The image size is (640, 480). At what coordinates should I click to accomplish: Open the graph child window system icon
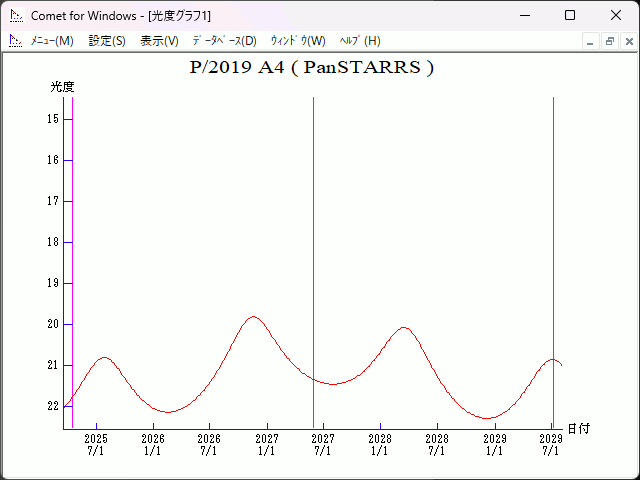click(15, 41)
